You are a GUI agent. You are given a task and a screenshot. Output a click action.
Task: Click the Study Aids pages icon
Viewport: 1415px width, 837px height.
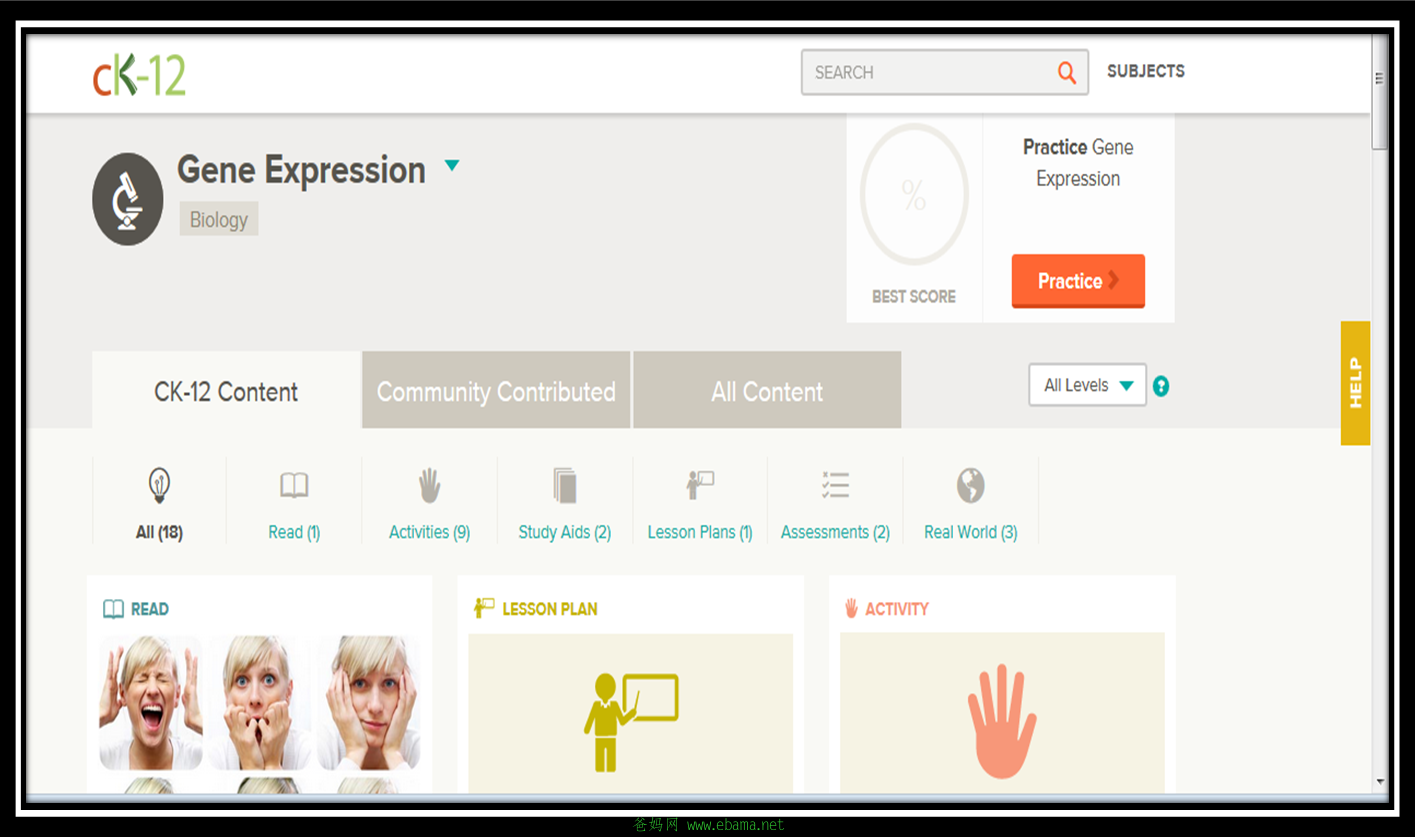(565, 486)
